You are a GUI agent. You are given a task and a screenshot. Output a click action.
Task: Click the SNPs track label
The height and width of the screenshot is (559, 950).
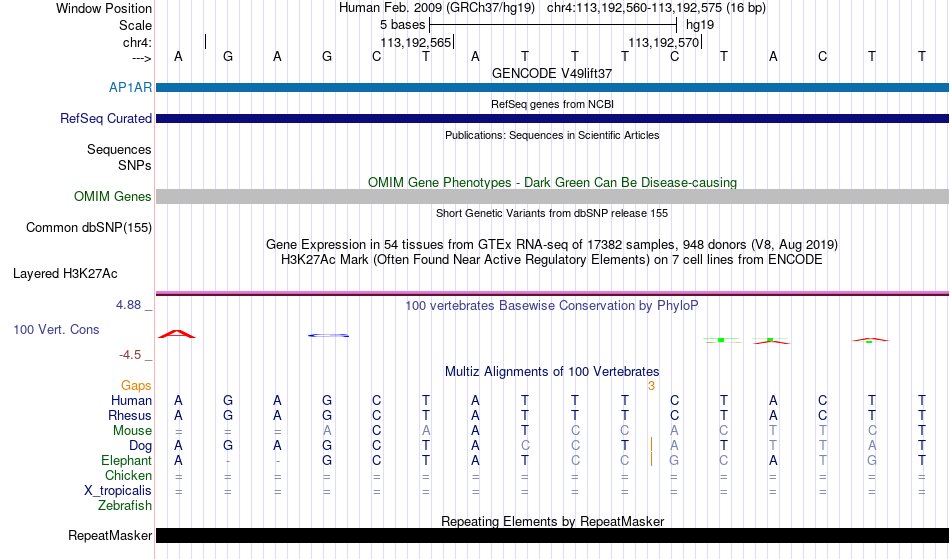135,165
